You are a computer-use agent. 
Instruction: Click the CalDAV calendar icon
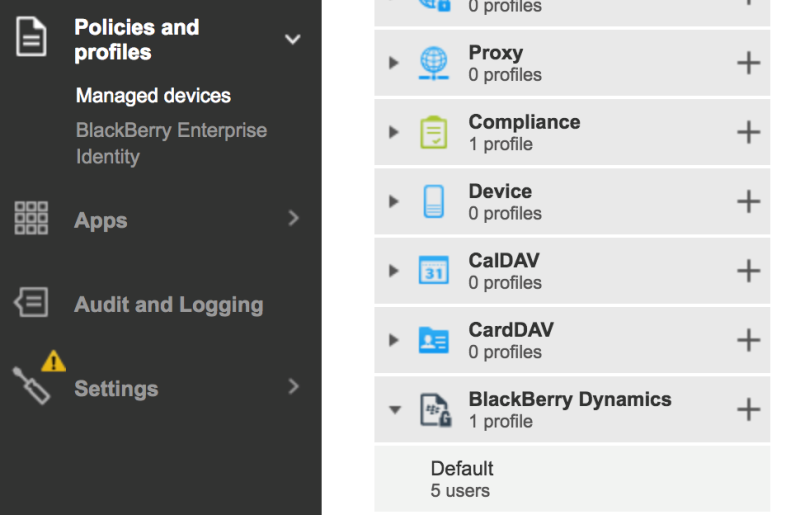434,270
